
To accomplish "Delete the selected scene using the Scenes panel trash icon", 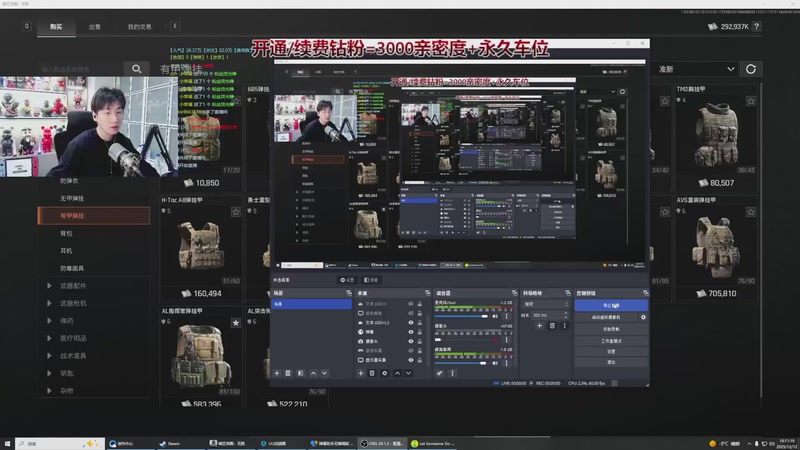I will pos(288,373).
